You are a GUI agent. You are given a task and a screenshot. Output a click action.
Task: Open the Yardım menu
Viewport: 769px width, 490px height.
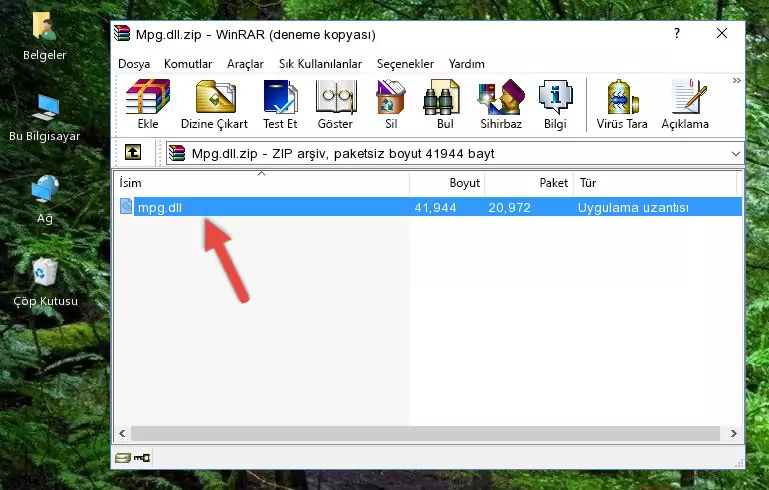click(466, 64)
